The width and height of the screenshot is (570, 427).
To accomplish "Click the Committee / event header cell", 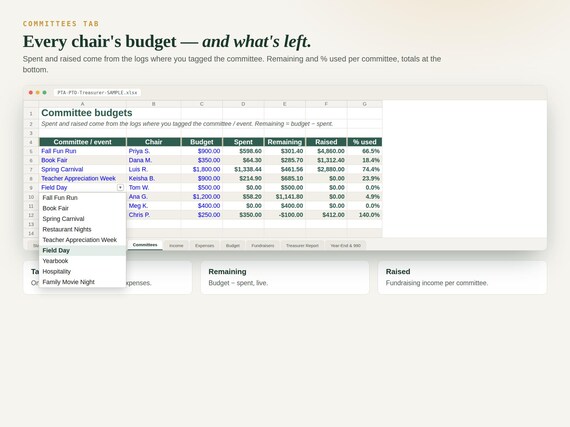I will click(x=83, y=142).
